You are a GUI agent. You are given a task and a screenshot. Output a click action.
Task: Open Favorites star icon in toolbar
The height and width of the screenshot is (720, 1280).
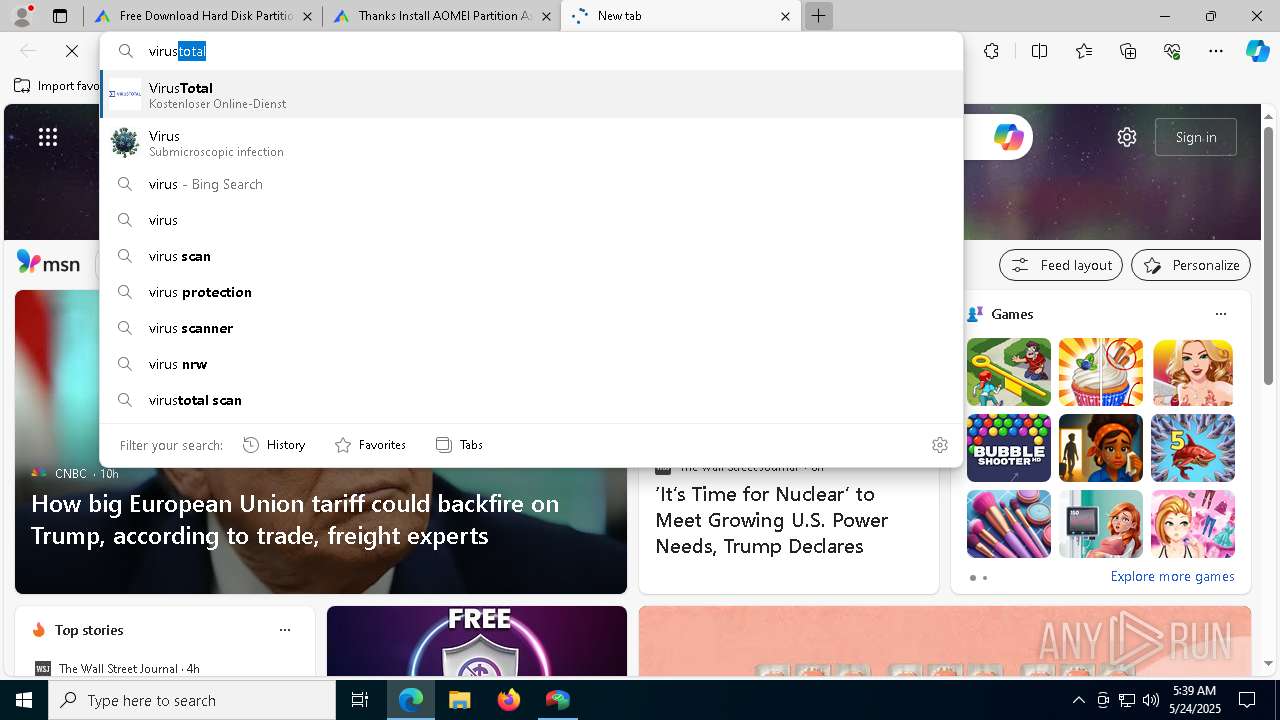[1084, 51]
